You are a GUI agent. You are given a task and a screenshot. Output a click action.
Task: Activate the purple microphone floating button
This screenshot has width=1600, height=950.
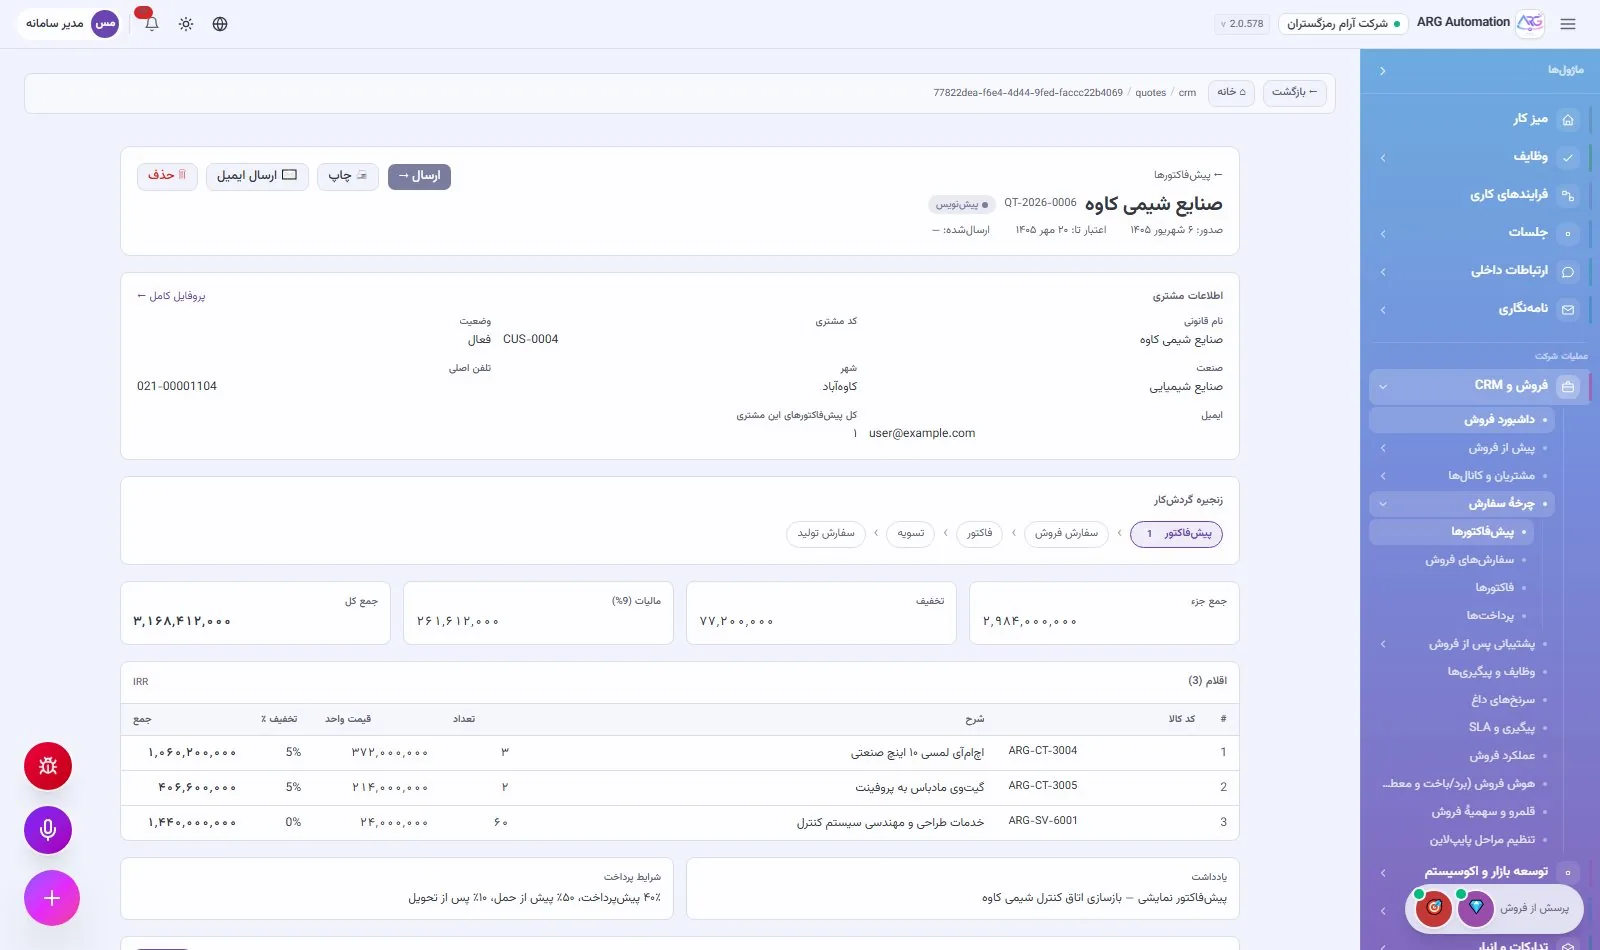point(48,830)
